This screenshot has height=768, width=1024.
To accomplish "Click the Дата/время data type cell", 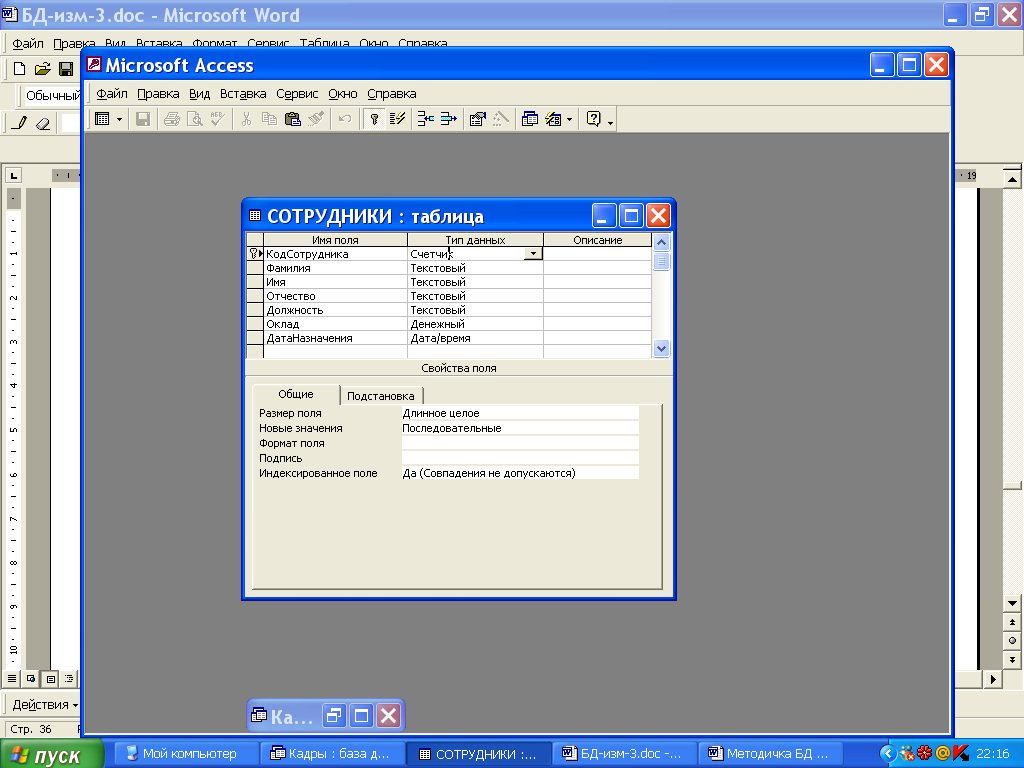I will pyautogui.click(x=475, y=338).
